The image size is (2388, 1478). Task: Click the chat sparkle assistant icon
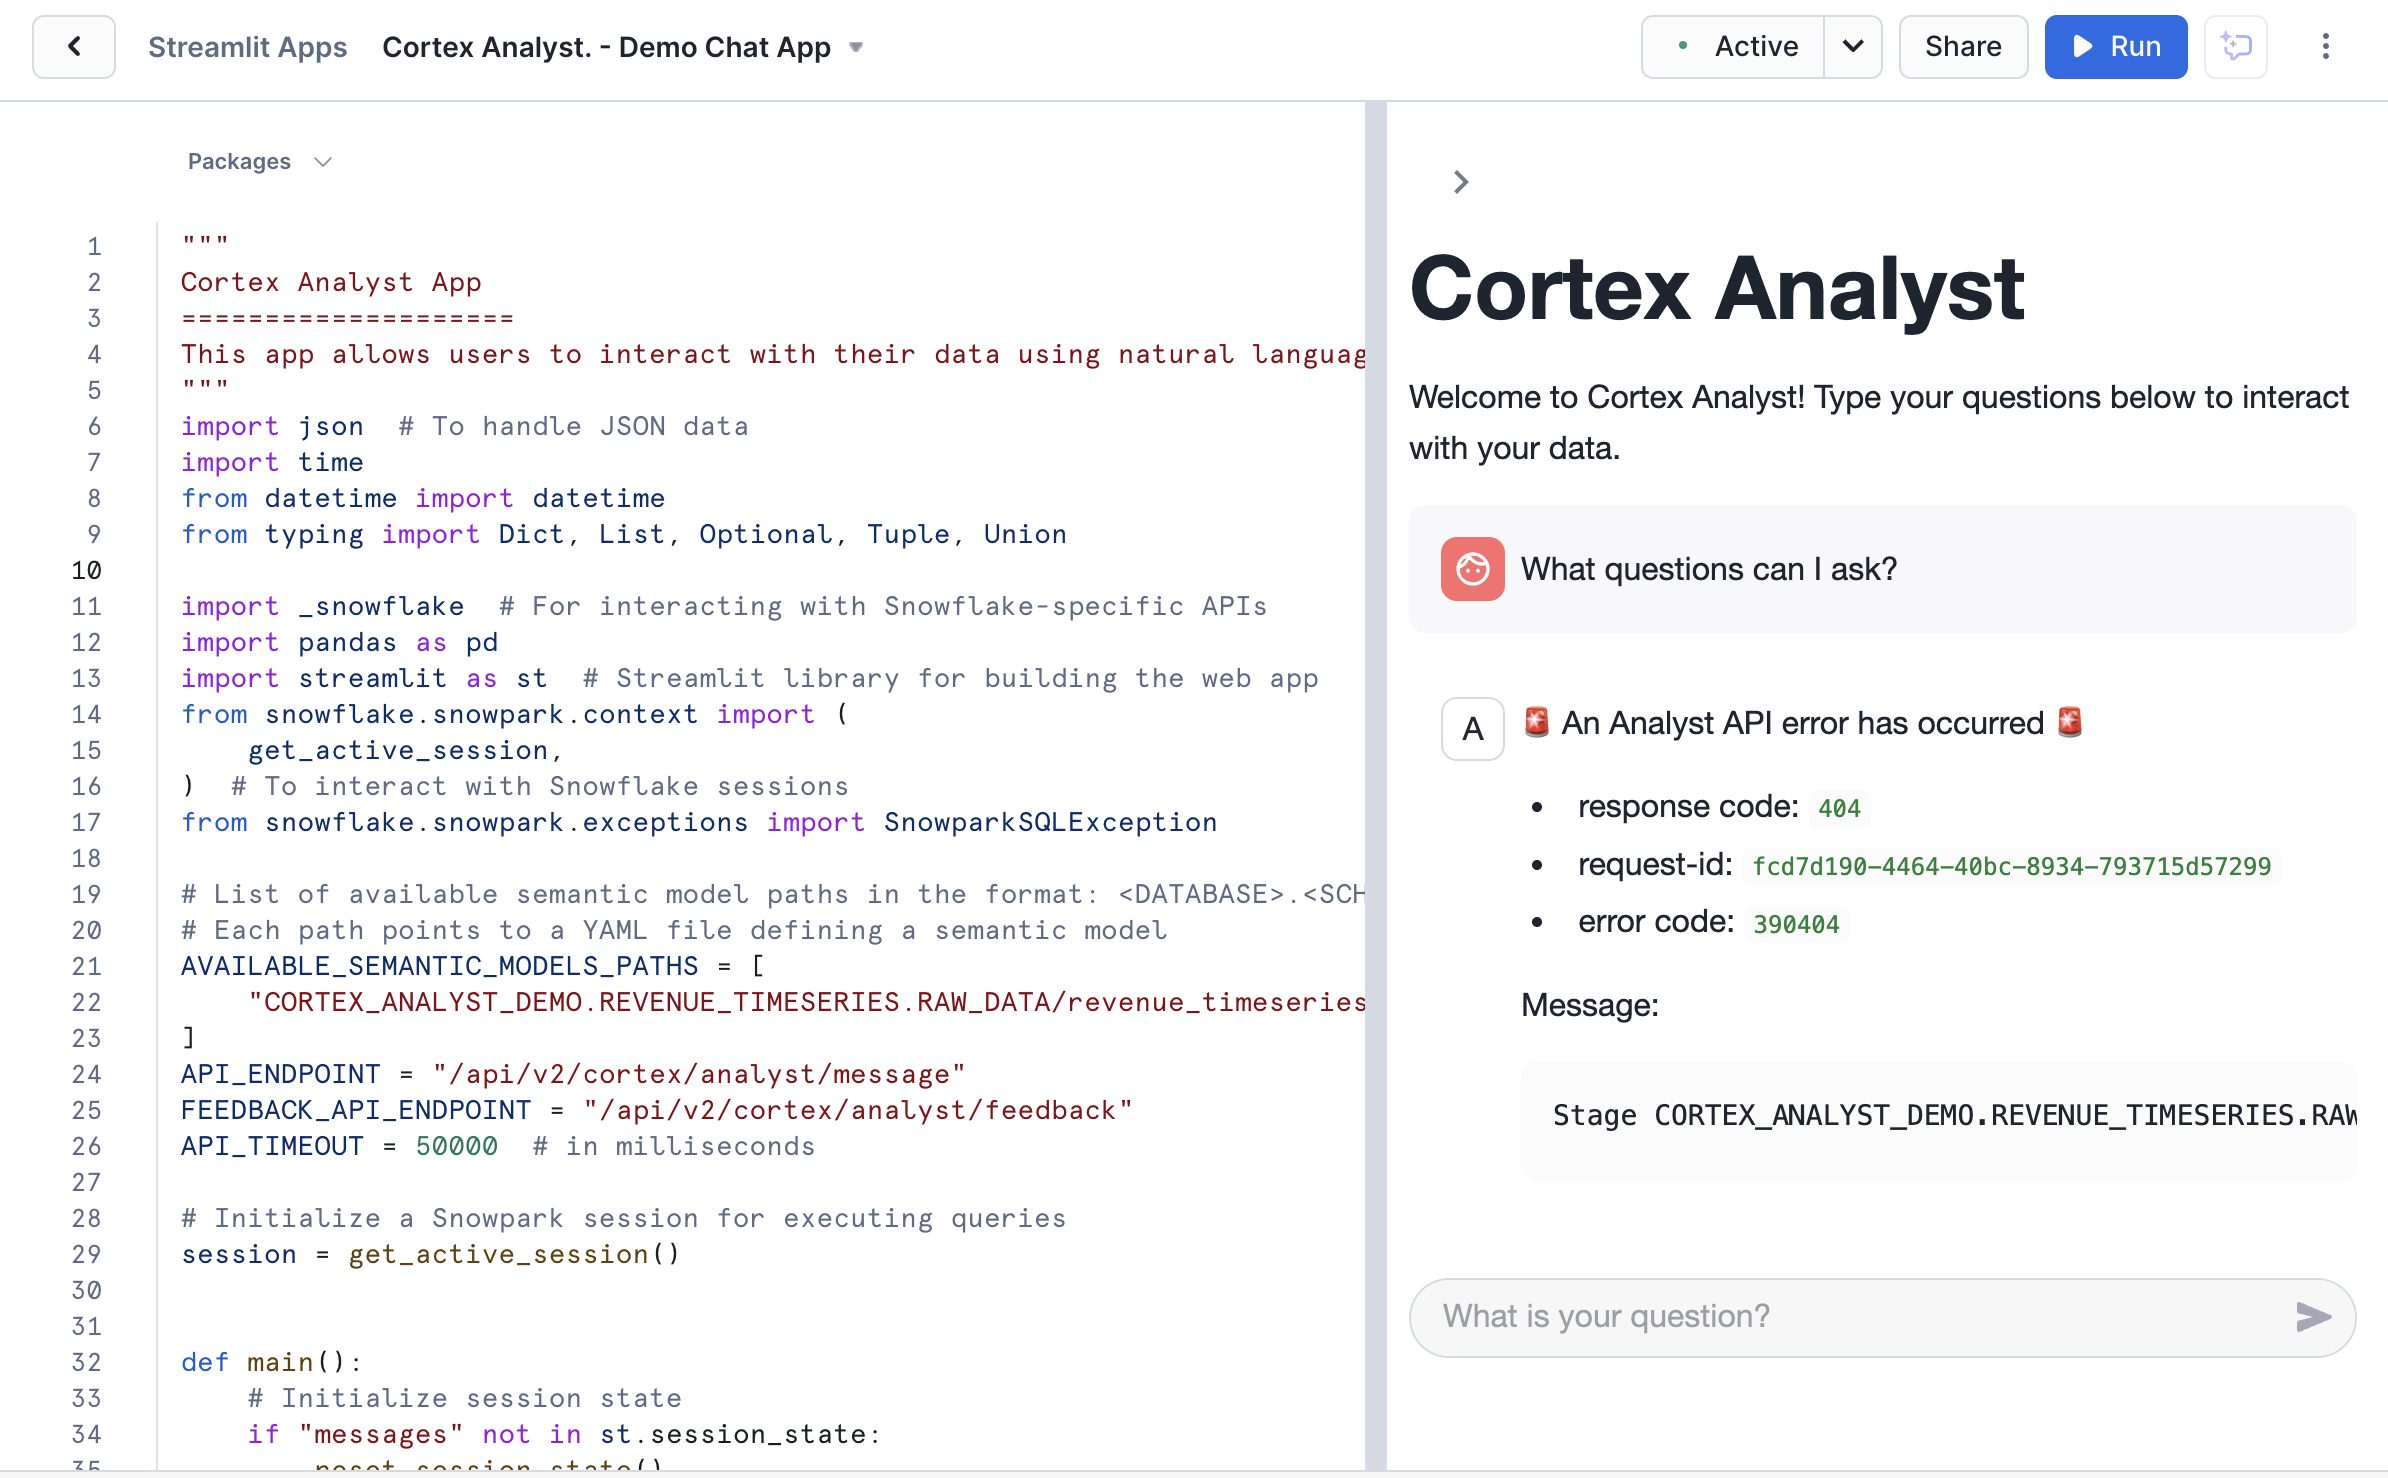tap(2235, 47)
